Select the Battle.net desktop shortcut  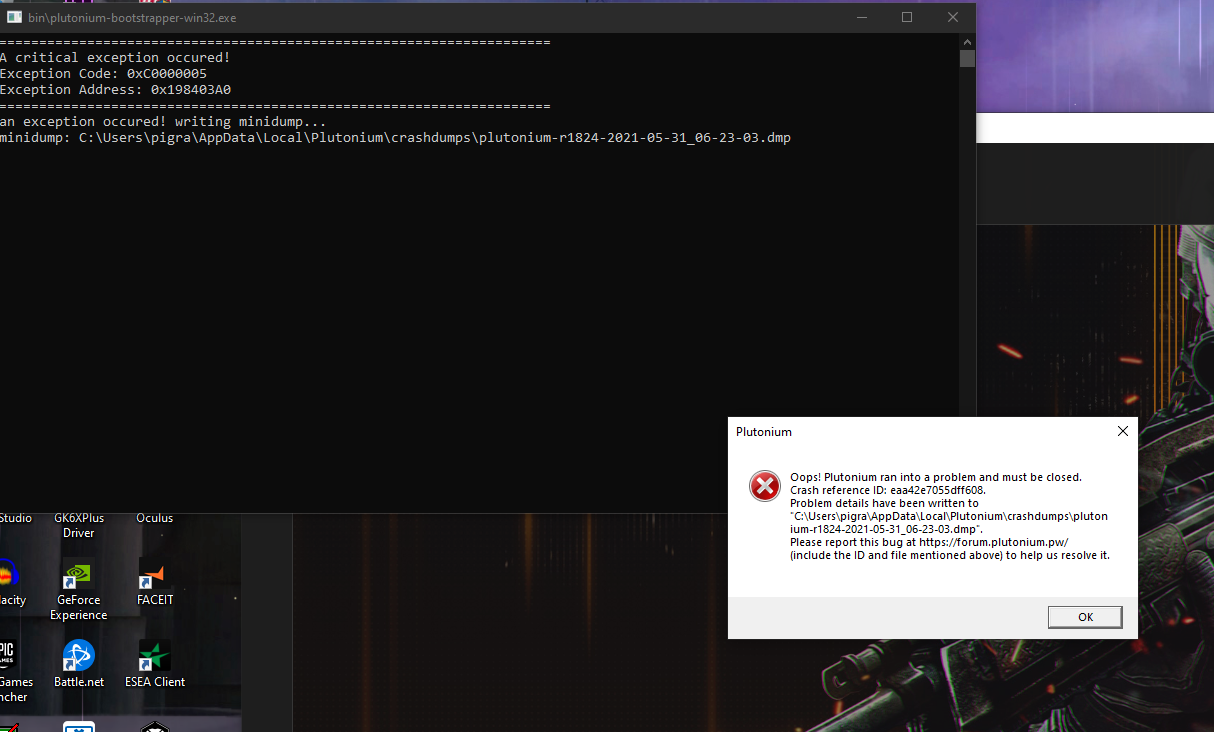[78, 657]
